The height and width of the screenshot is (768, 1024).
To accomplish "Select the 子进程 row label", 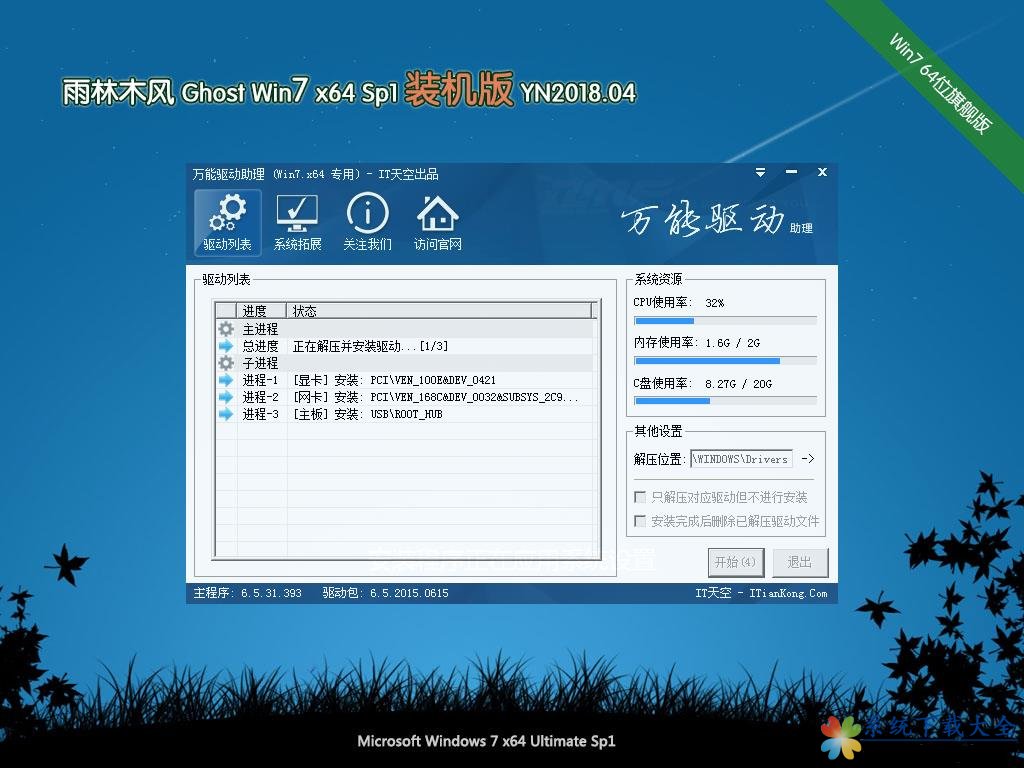I will [260, 362].
